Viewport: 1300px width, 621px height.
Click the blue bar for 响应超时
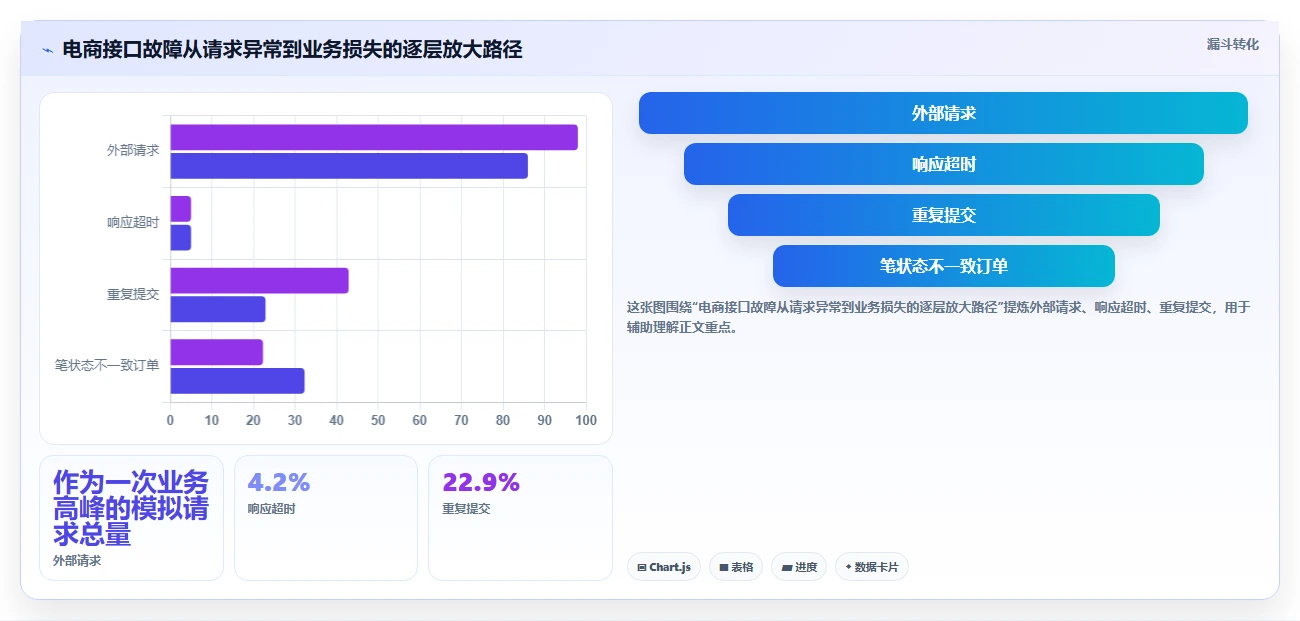click(180, 238)
